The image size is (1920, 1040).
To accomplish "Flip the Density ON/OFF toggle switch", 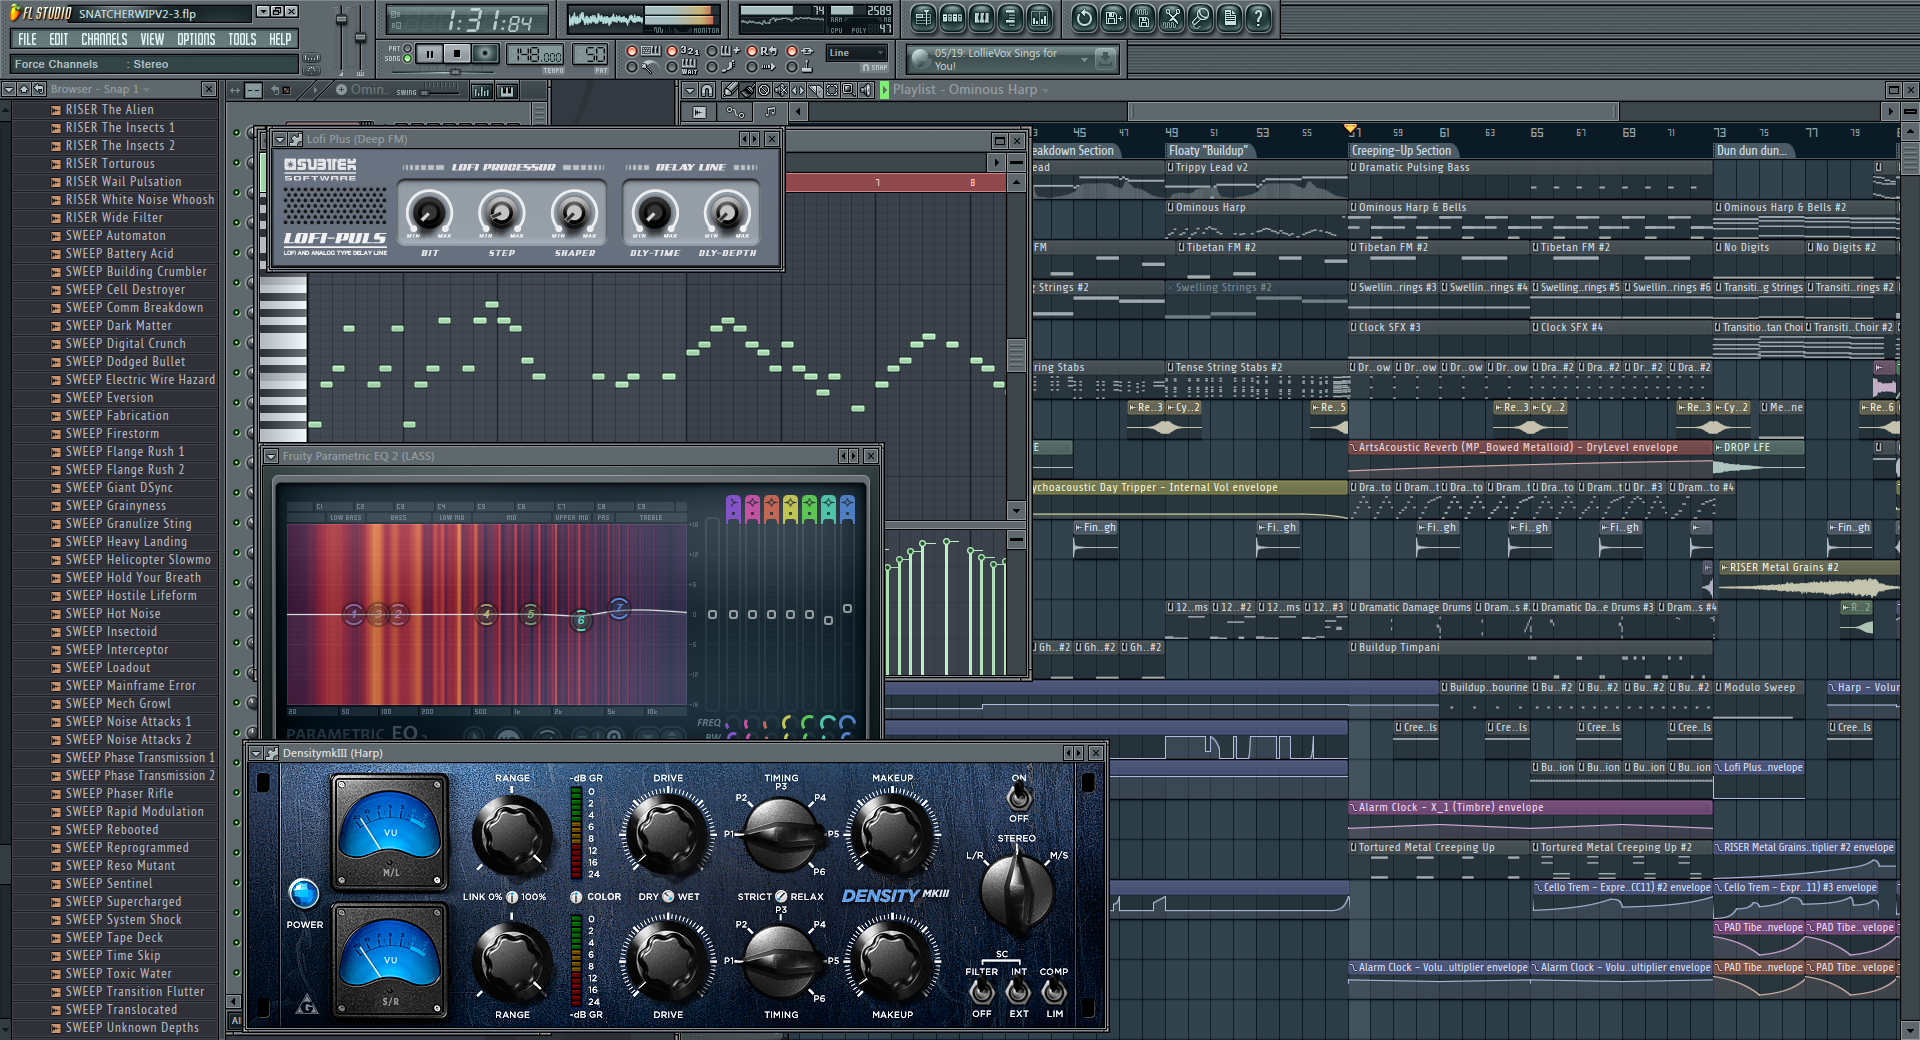I will point(1018,797).
